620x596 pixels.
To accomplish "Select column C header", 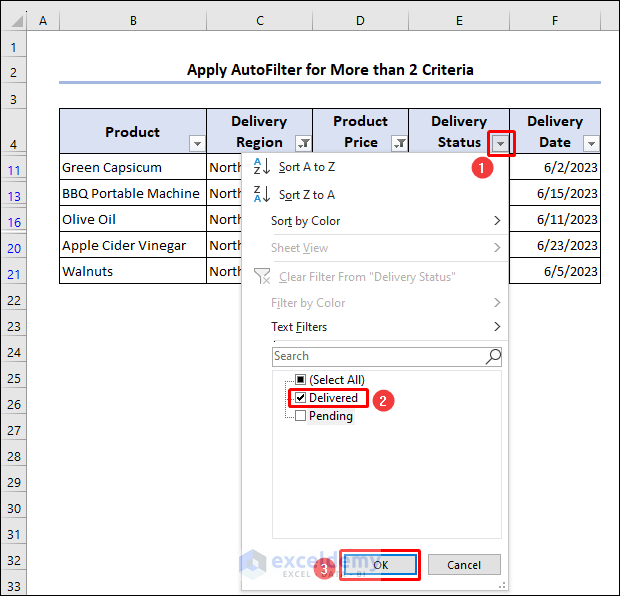I will pos(259,21).
